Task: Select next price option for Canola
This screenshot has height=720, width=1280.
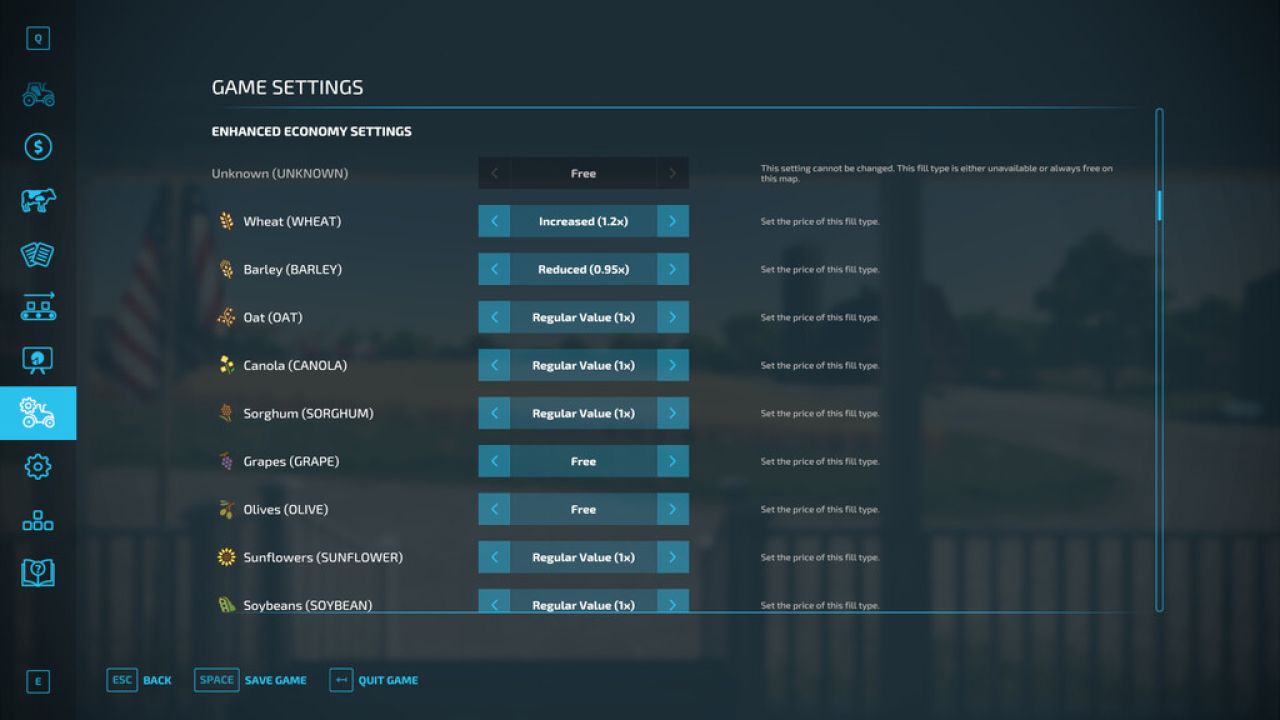Action: coord(672,365)
